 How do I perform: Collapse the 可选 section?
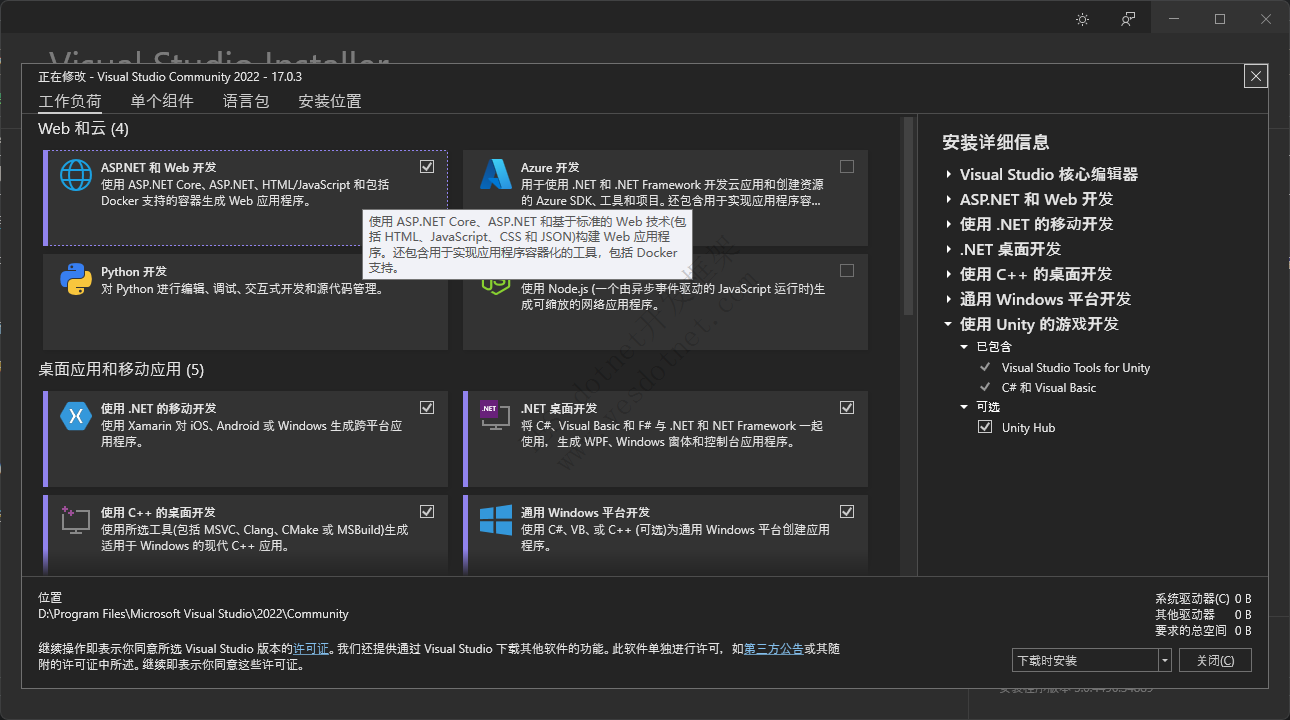tap(966, 407)
